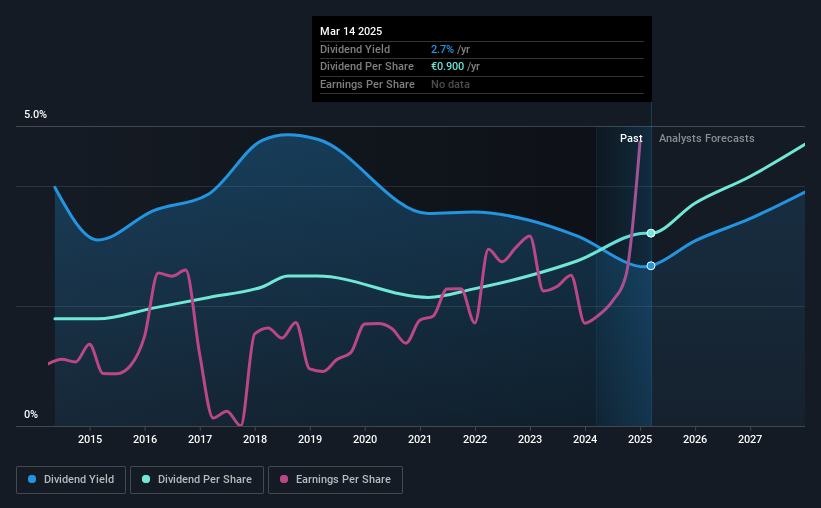Click the 2016 x-axis label
Viewport: 821px width, 508px height.
tap(145, 439)
